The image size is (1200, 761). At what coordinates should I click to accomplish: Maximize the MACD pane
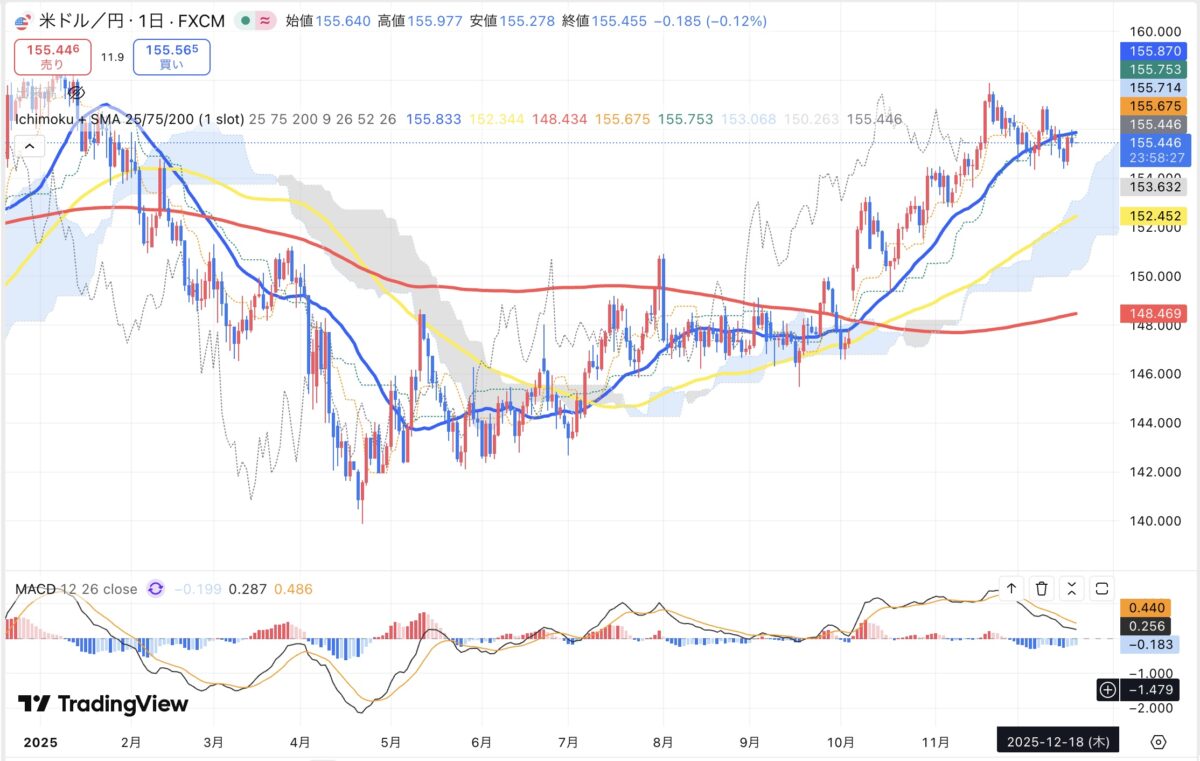click(1102, 589)
